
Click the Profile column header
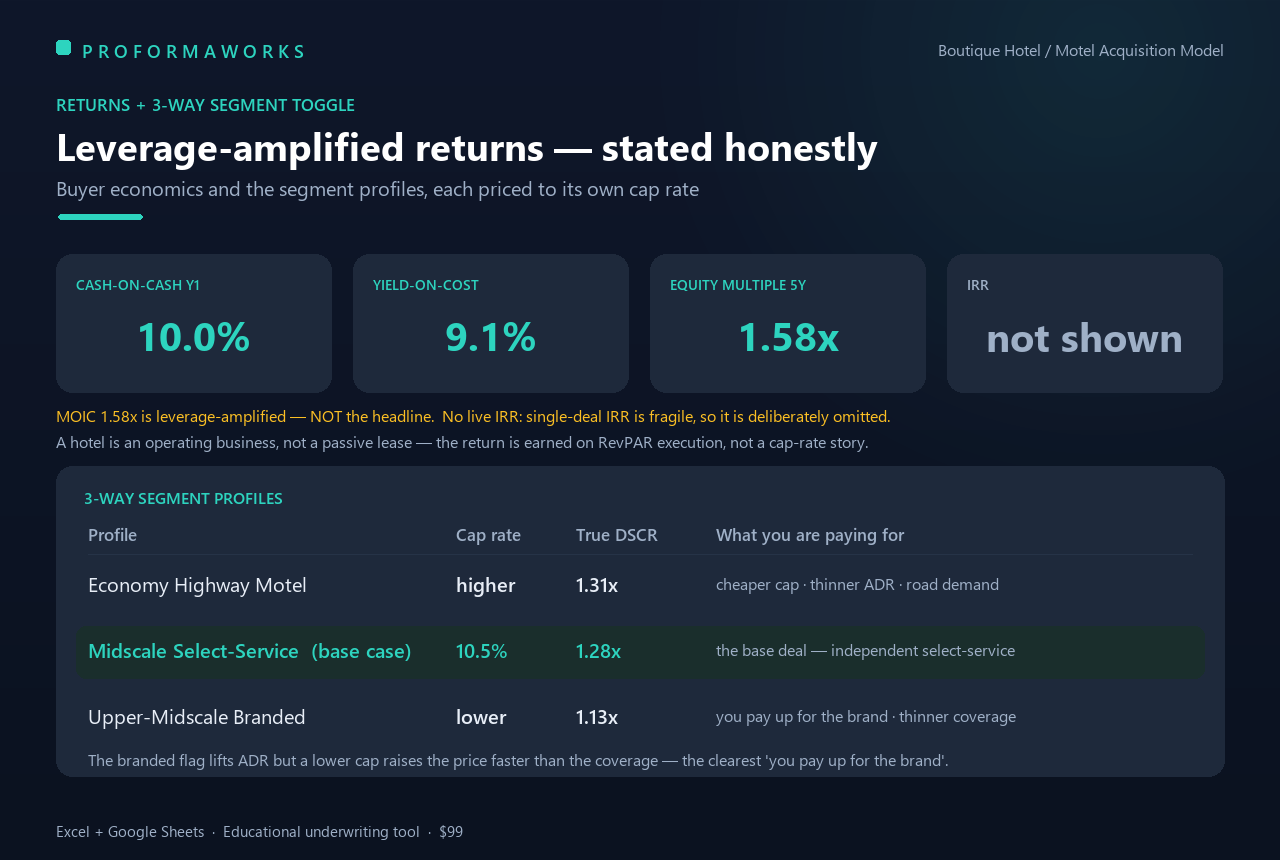[x=112, y=535]
